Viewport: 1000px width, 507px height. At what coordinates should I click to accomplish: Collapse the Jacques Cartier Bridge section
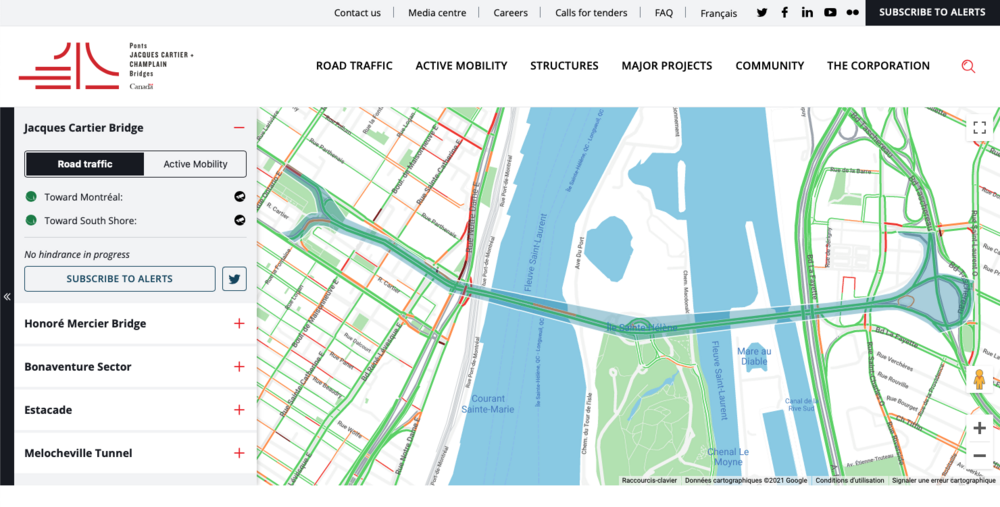(x=239, y=128)
